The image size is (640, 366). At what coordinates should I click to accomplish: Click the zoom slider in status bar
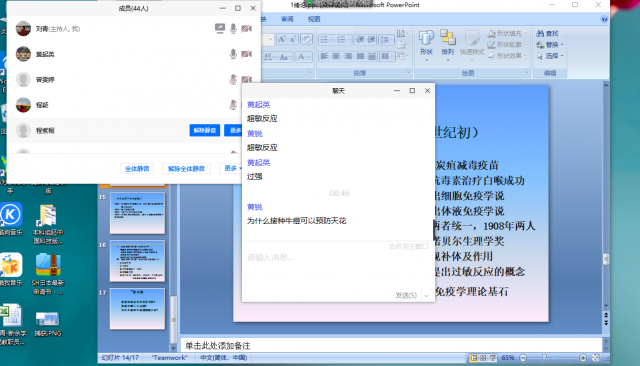coord(553,358)
